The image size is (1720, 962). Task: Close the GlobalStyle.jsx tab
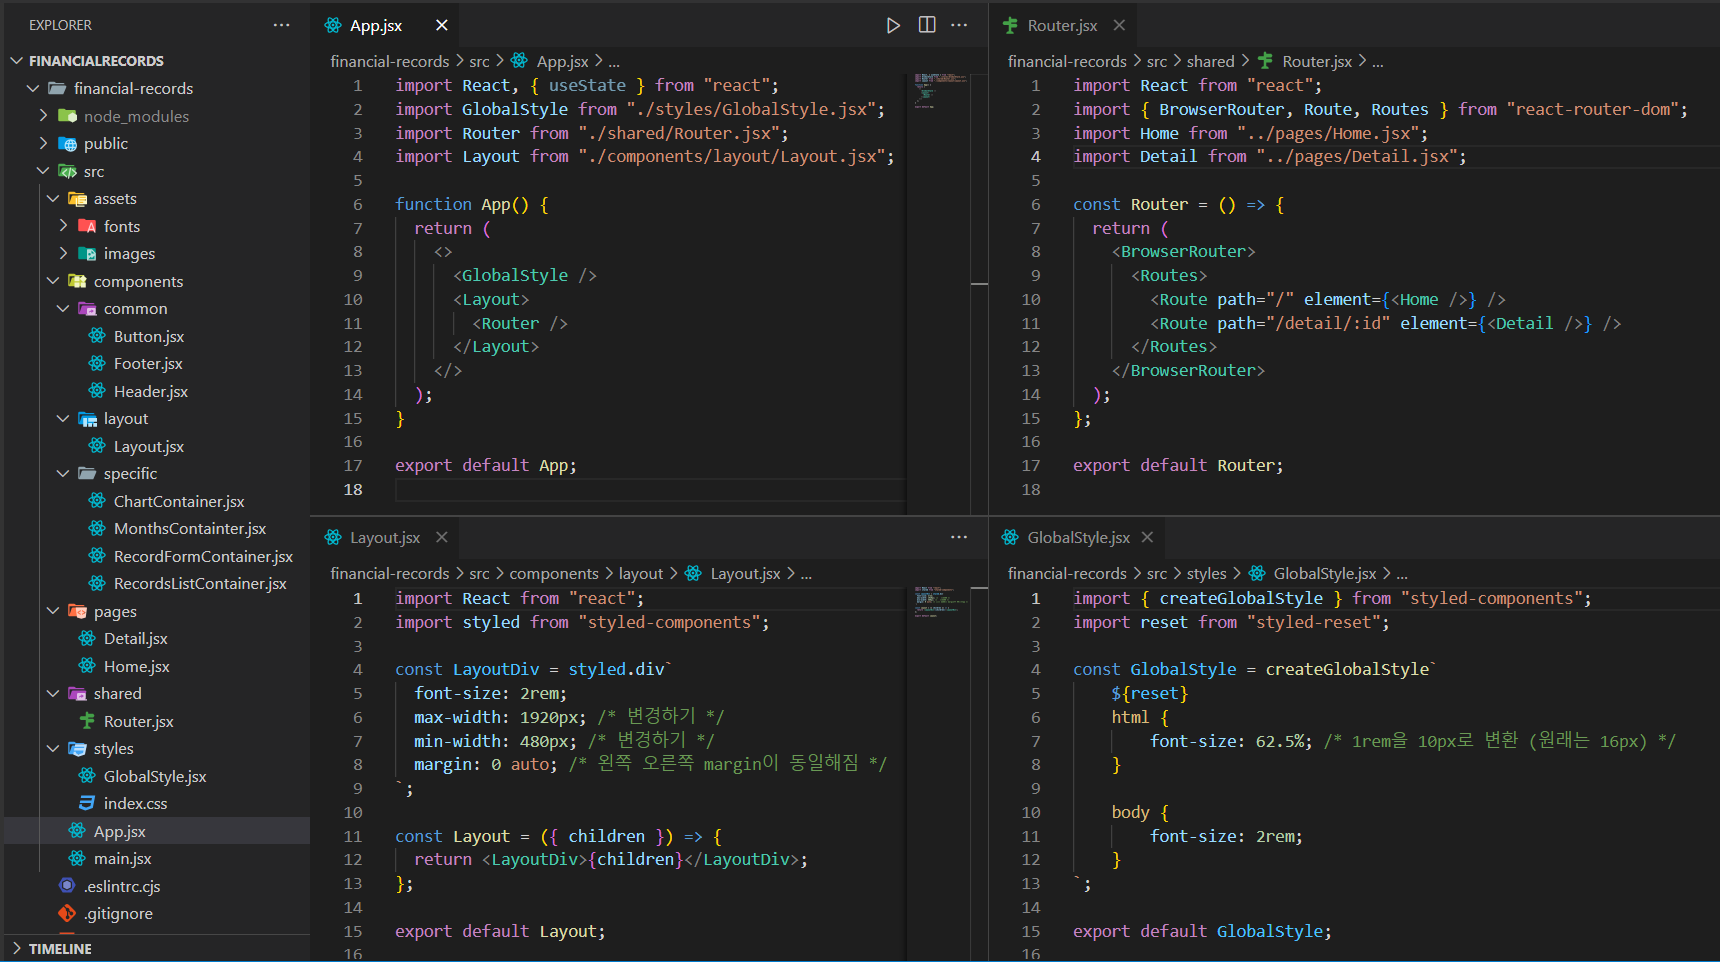click(x=1147, y=537)
